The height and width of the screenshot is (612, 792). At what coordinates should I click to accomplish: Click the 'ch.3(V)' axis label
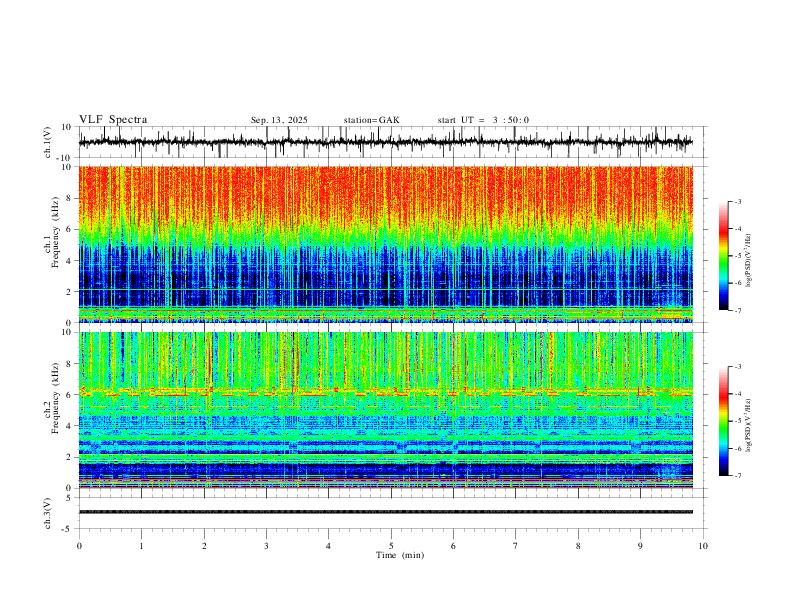pos(48,513)
